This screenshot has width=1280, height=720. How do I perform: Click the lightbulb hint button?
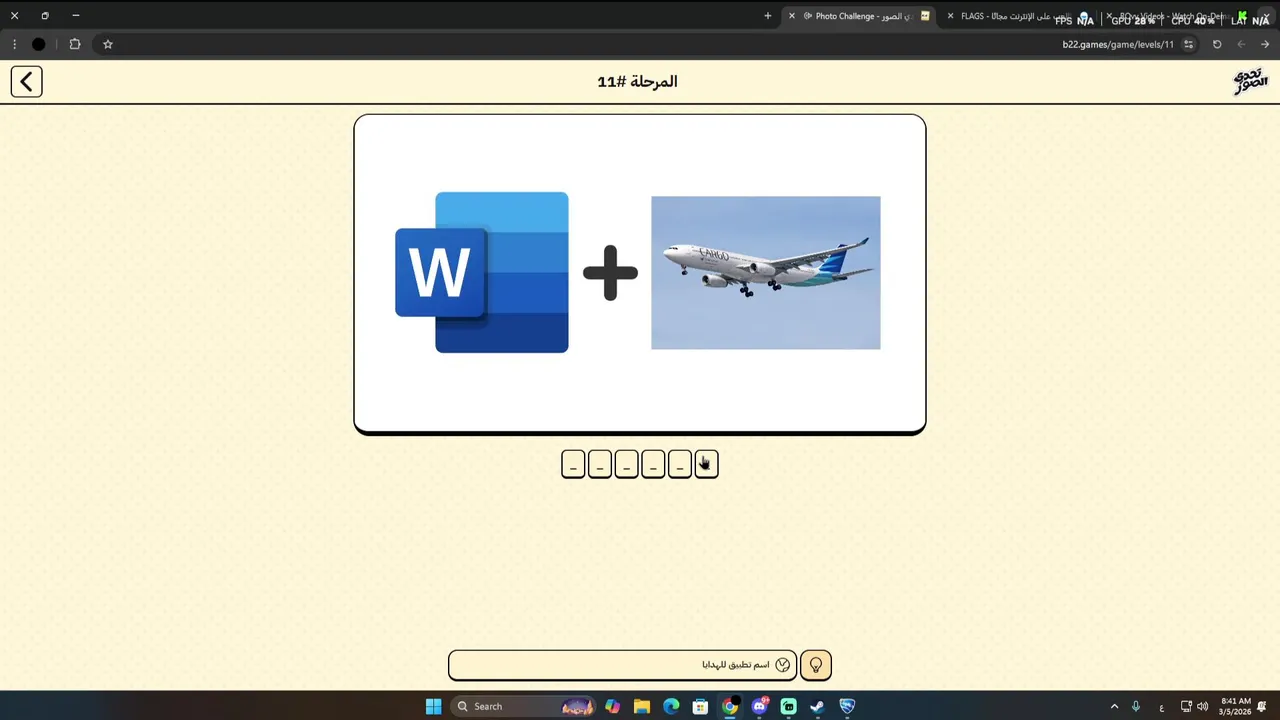point(816,665)
